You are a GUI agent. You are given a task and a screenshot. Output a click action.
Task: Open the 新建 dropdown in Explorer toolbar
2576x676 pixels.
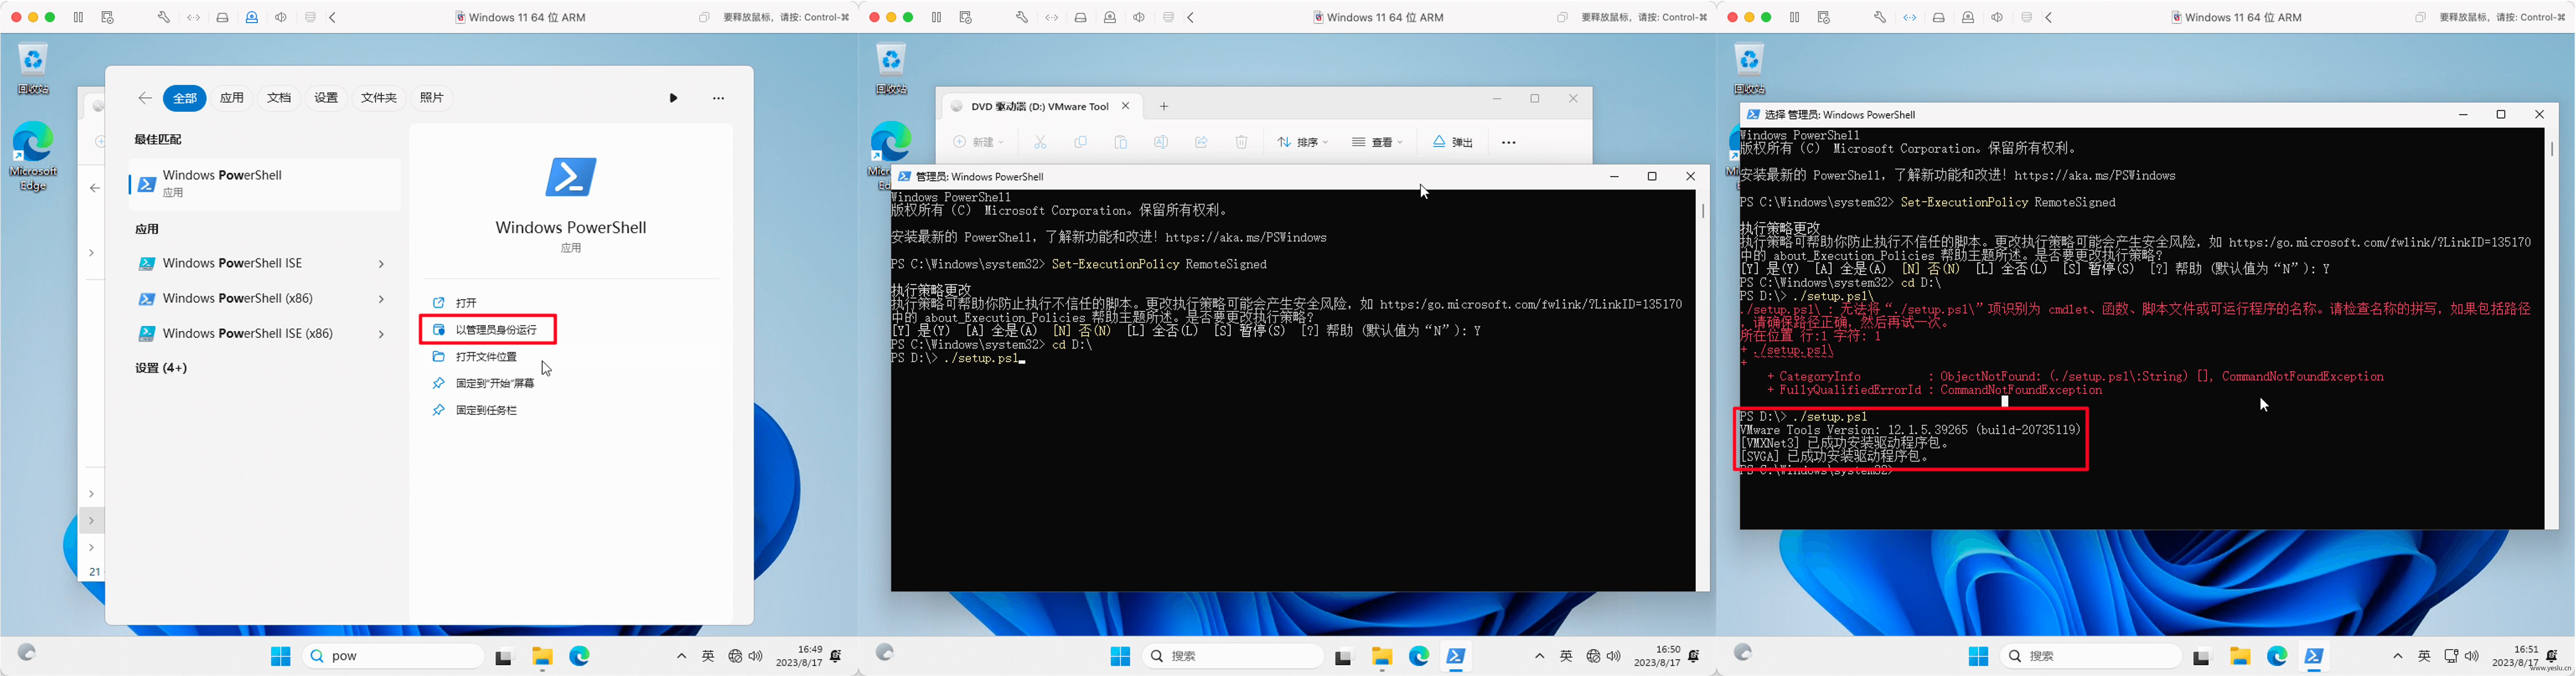pyautogui.click(x=978, y=142)
